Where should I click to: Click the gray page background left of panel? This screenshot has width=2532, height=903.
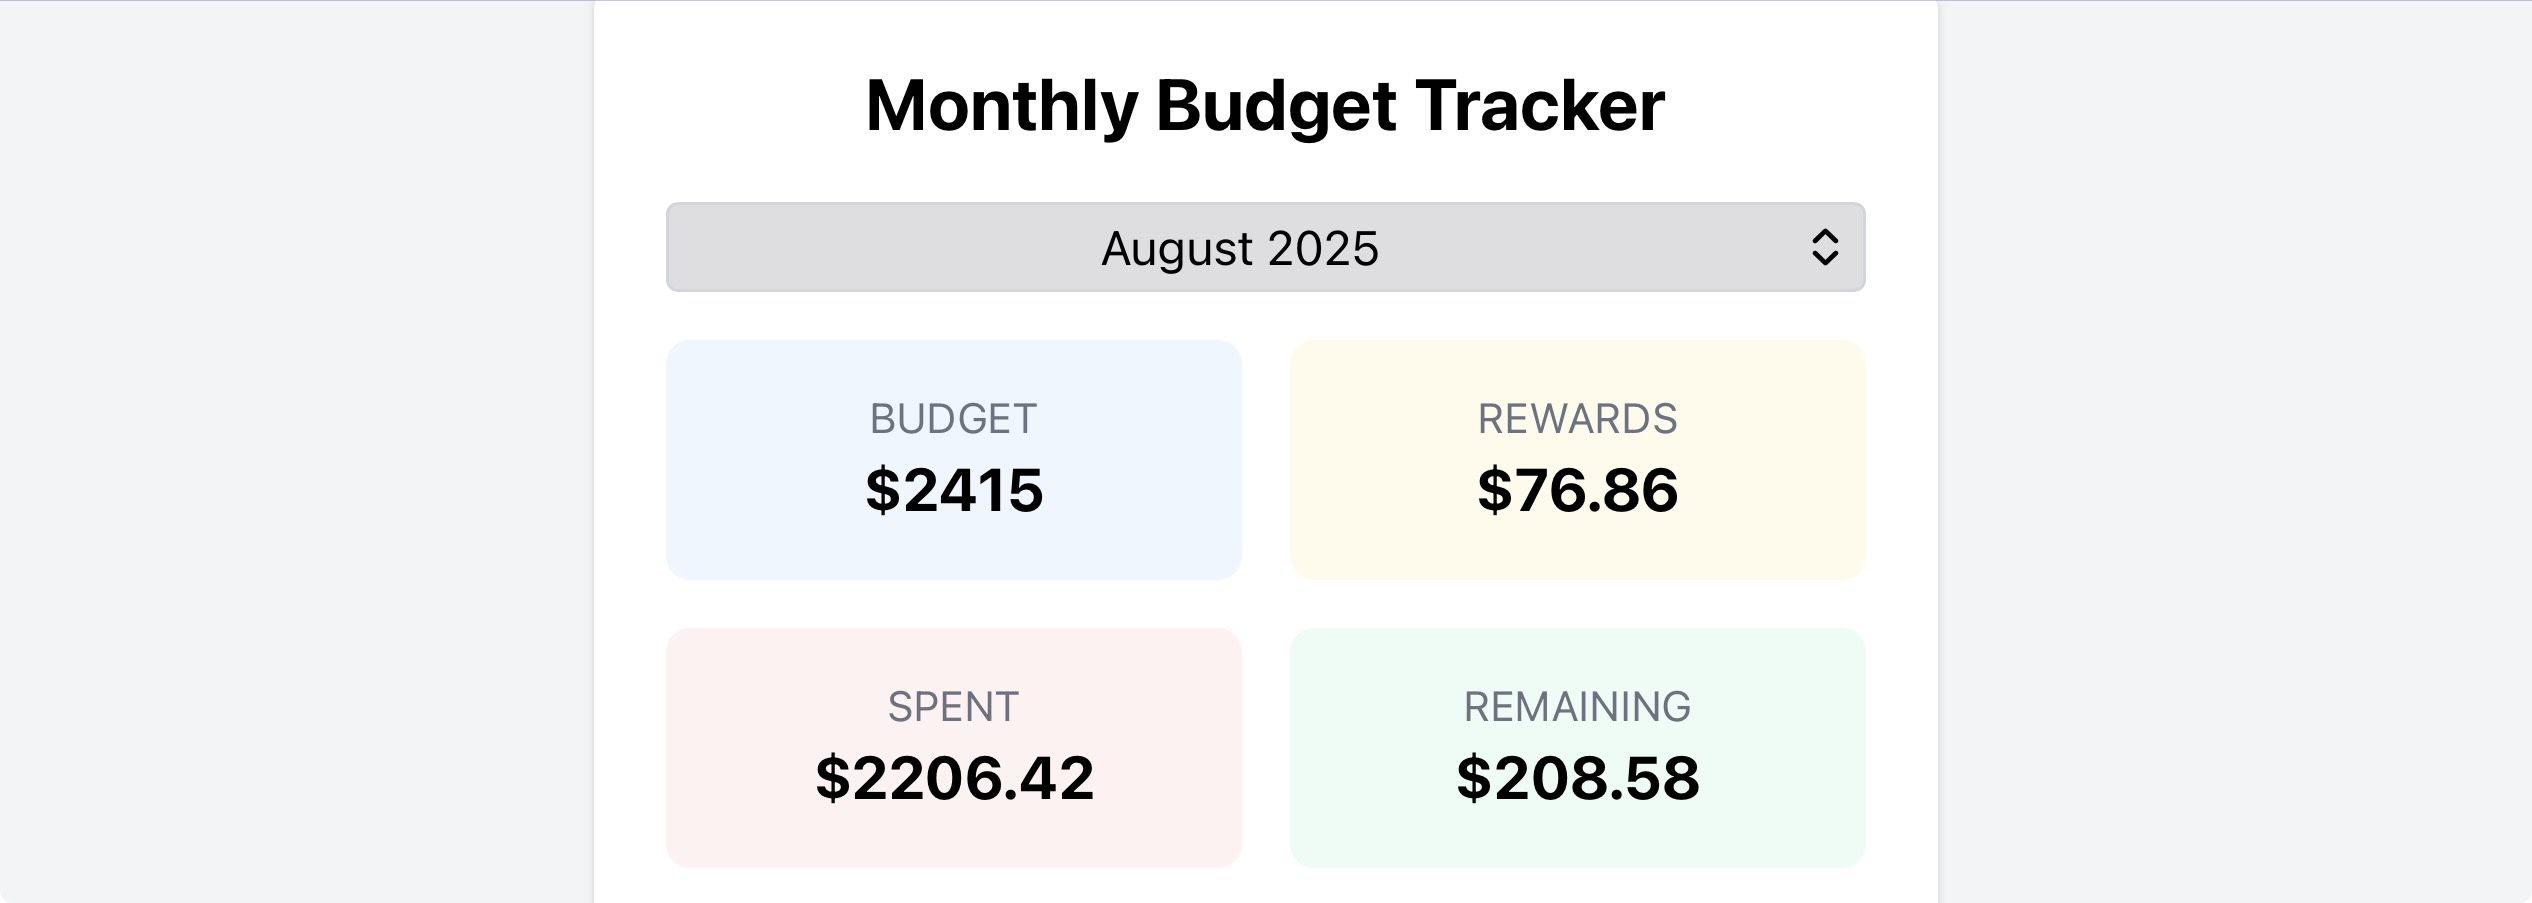point(300,450)
